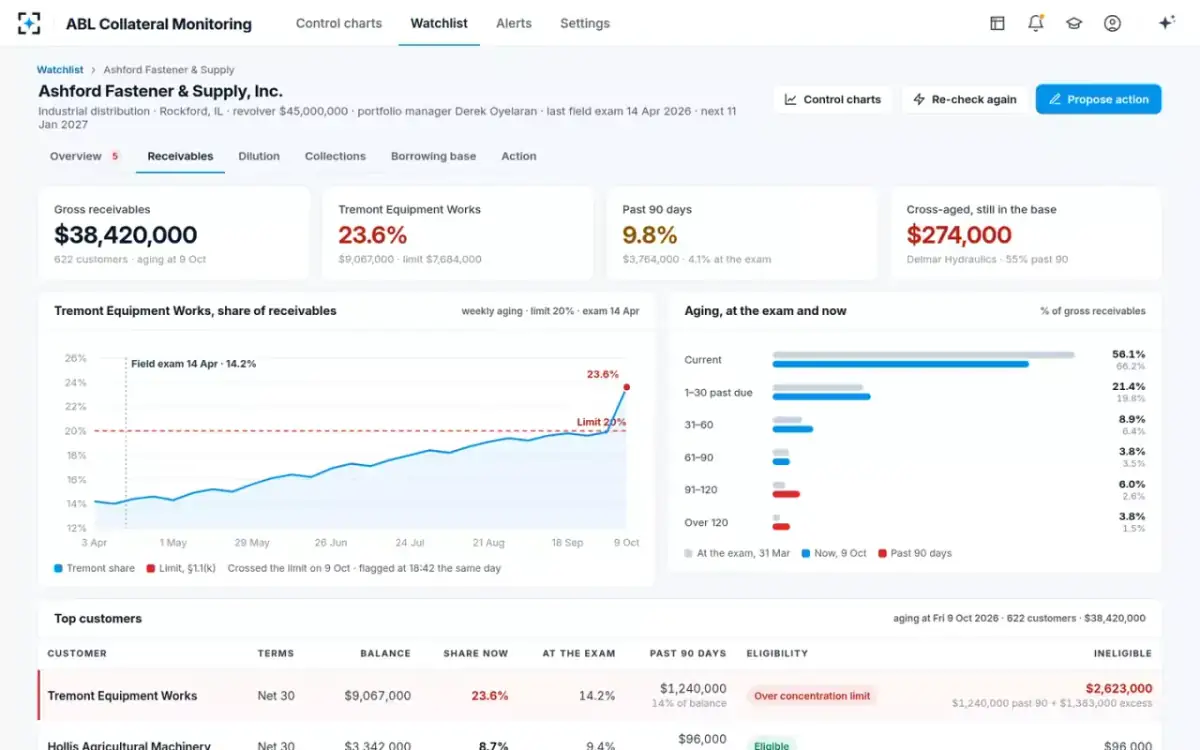This screenshot has width=1200, height=750.
Task: Click the ELIGIBILITY column header
Action: point(777,653)
